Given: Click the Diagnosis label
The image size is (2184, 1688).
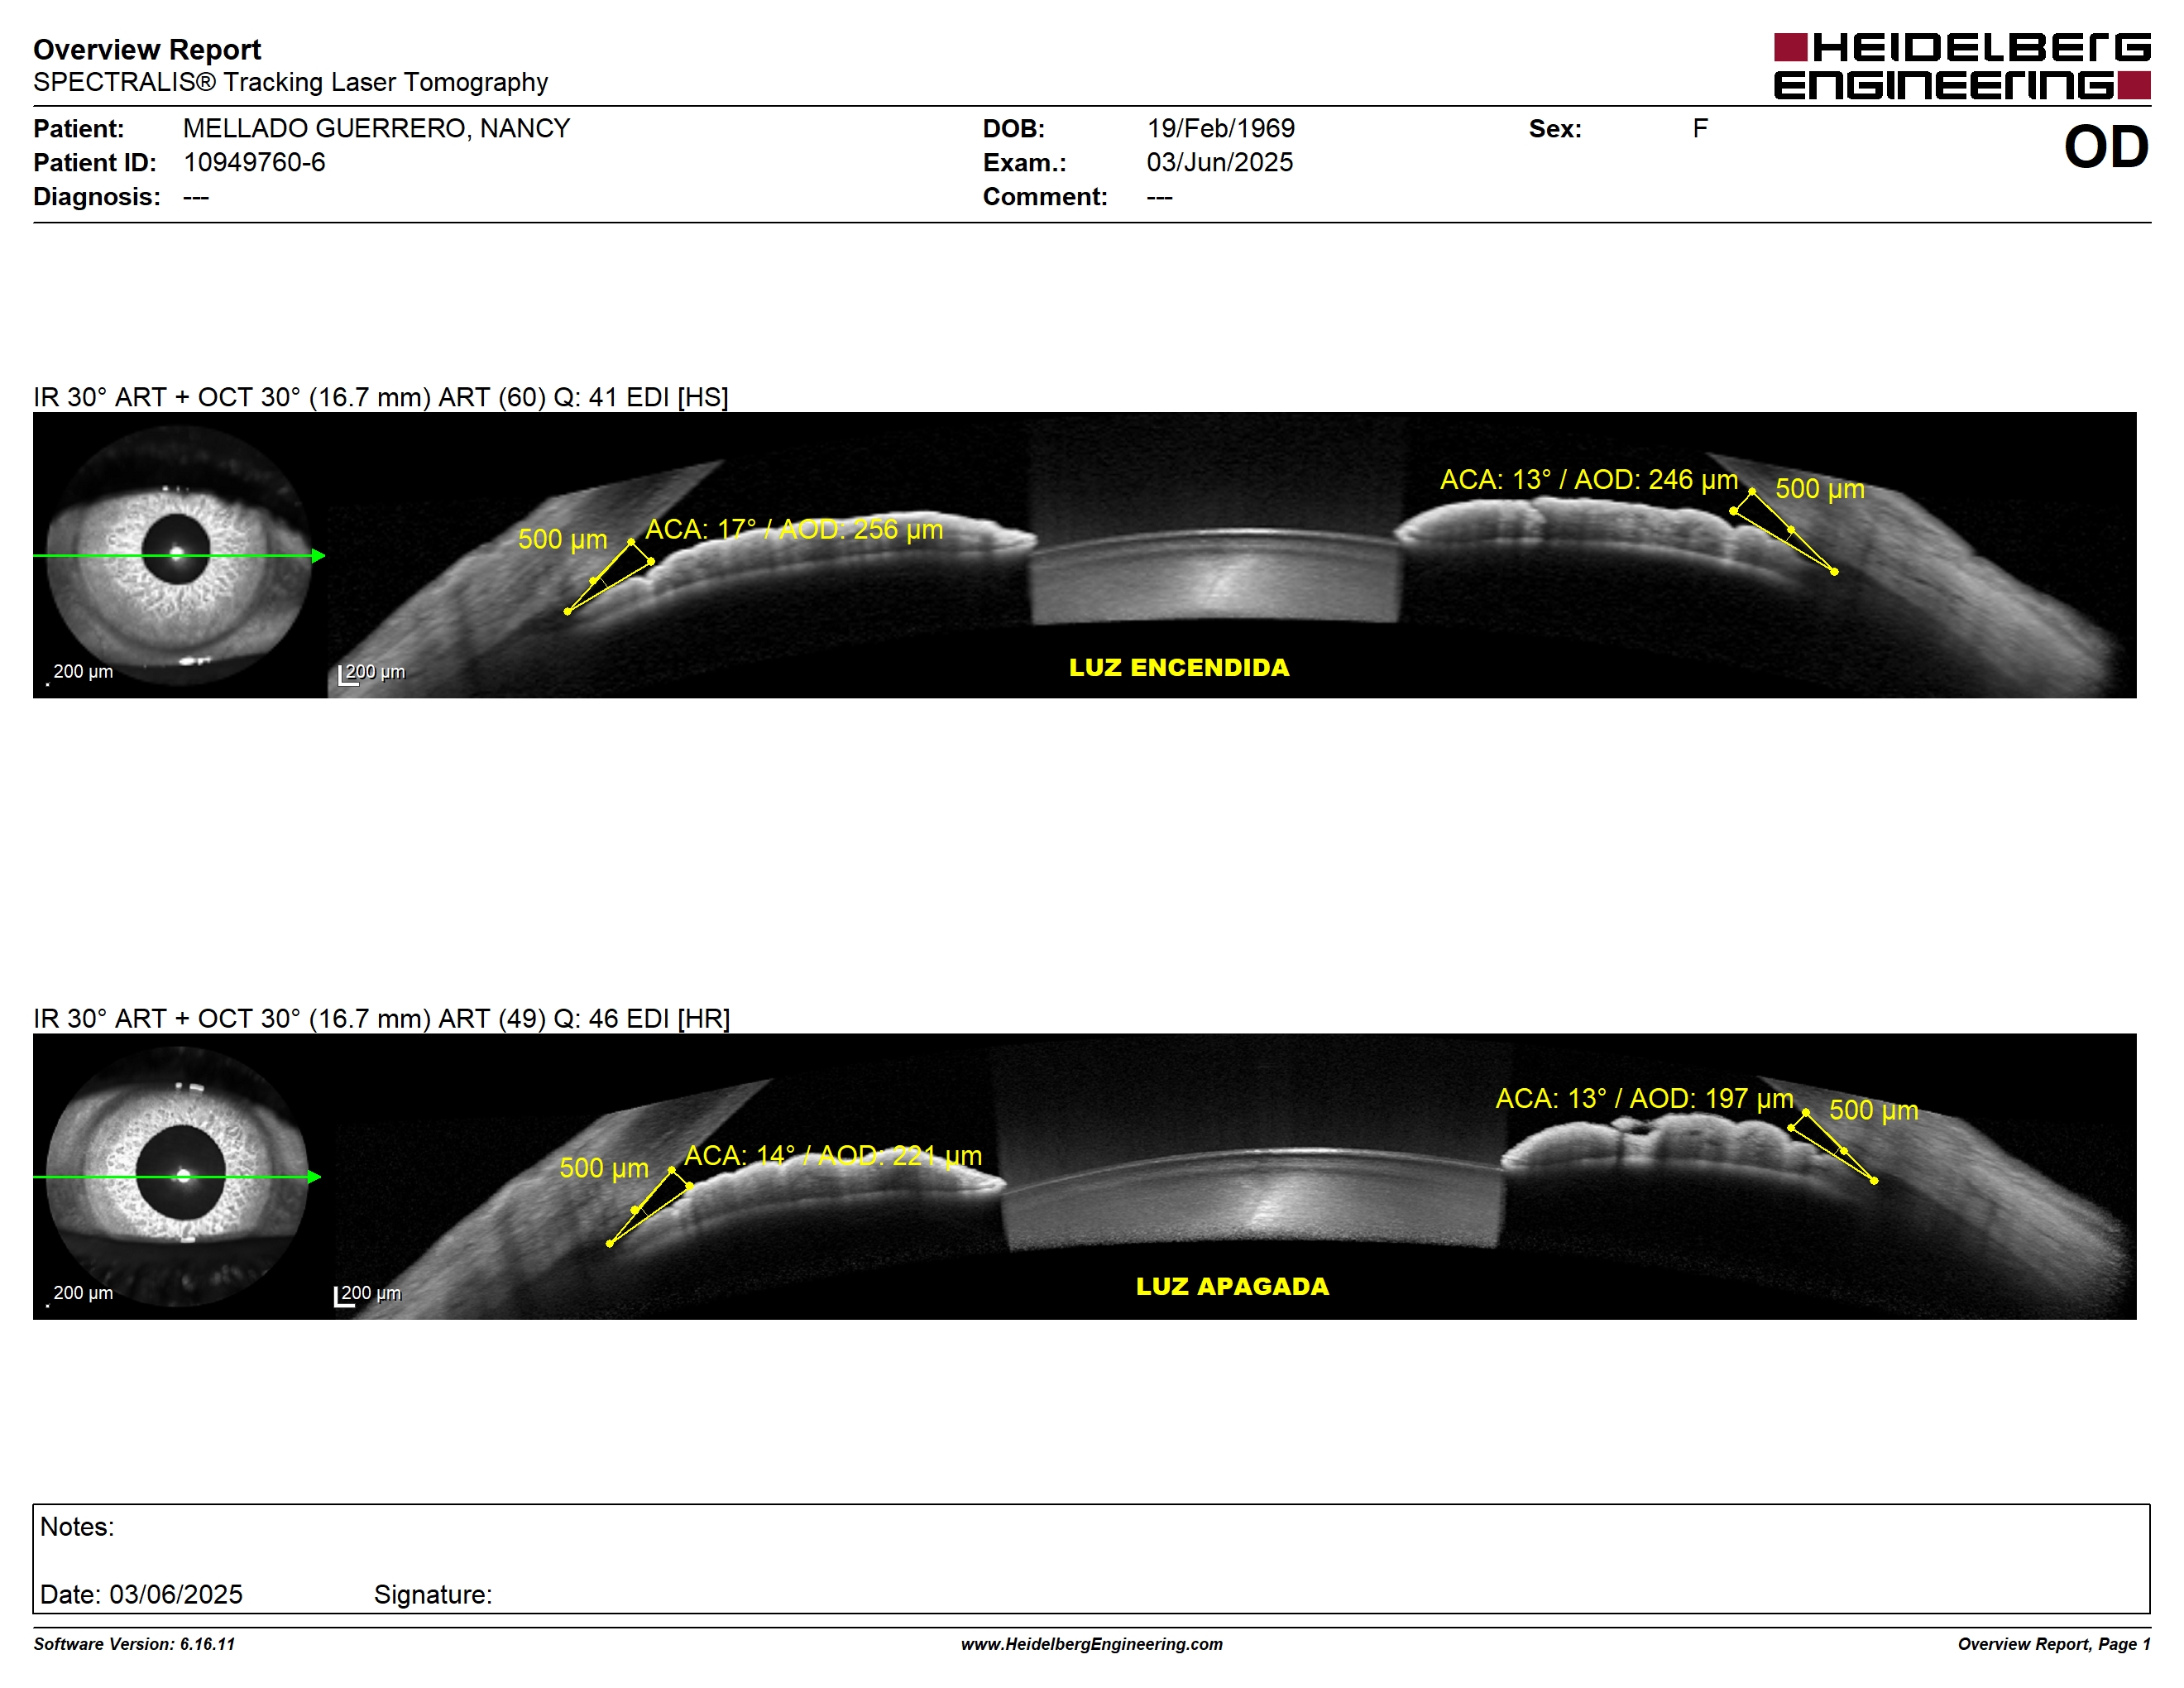Looking at the screenshot, I should click(97, 196).
